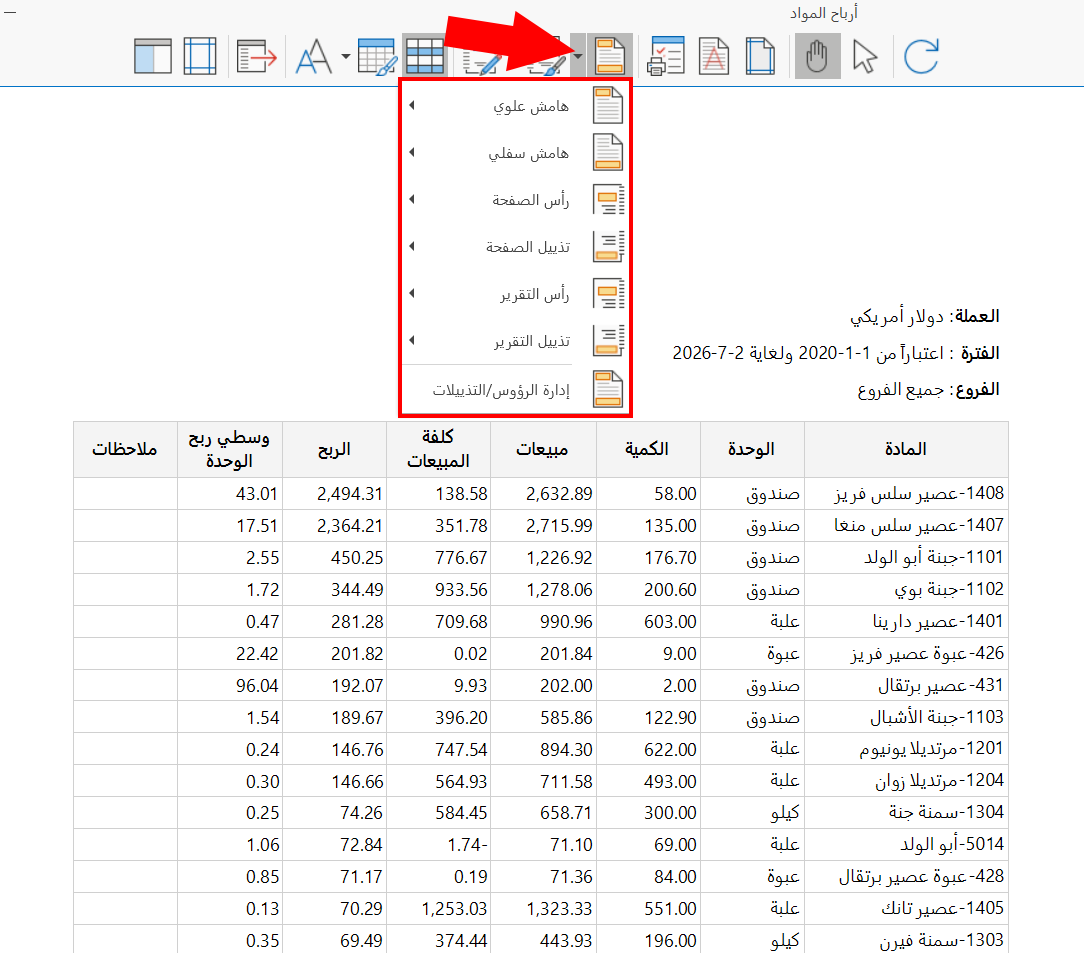Click the edit lines pencil icon
1084x953 pixels.
pyautogui.click(x=482, y=64)
